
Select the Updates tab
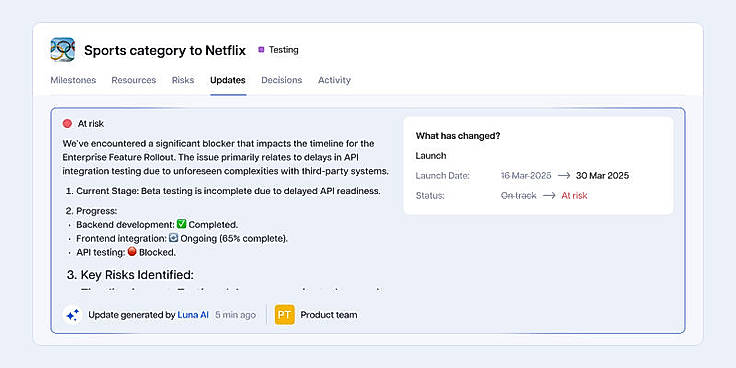point(228,80)
